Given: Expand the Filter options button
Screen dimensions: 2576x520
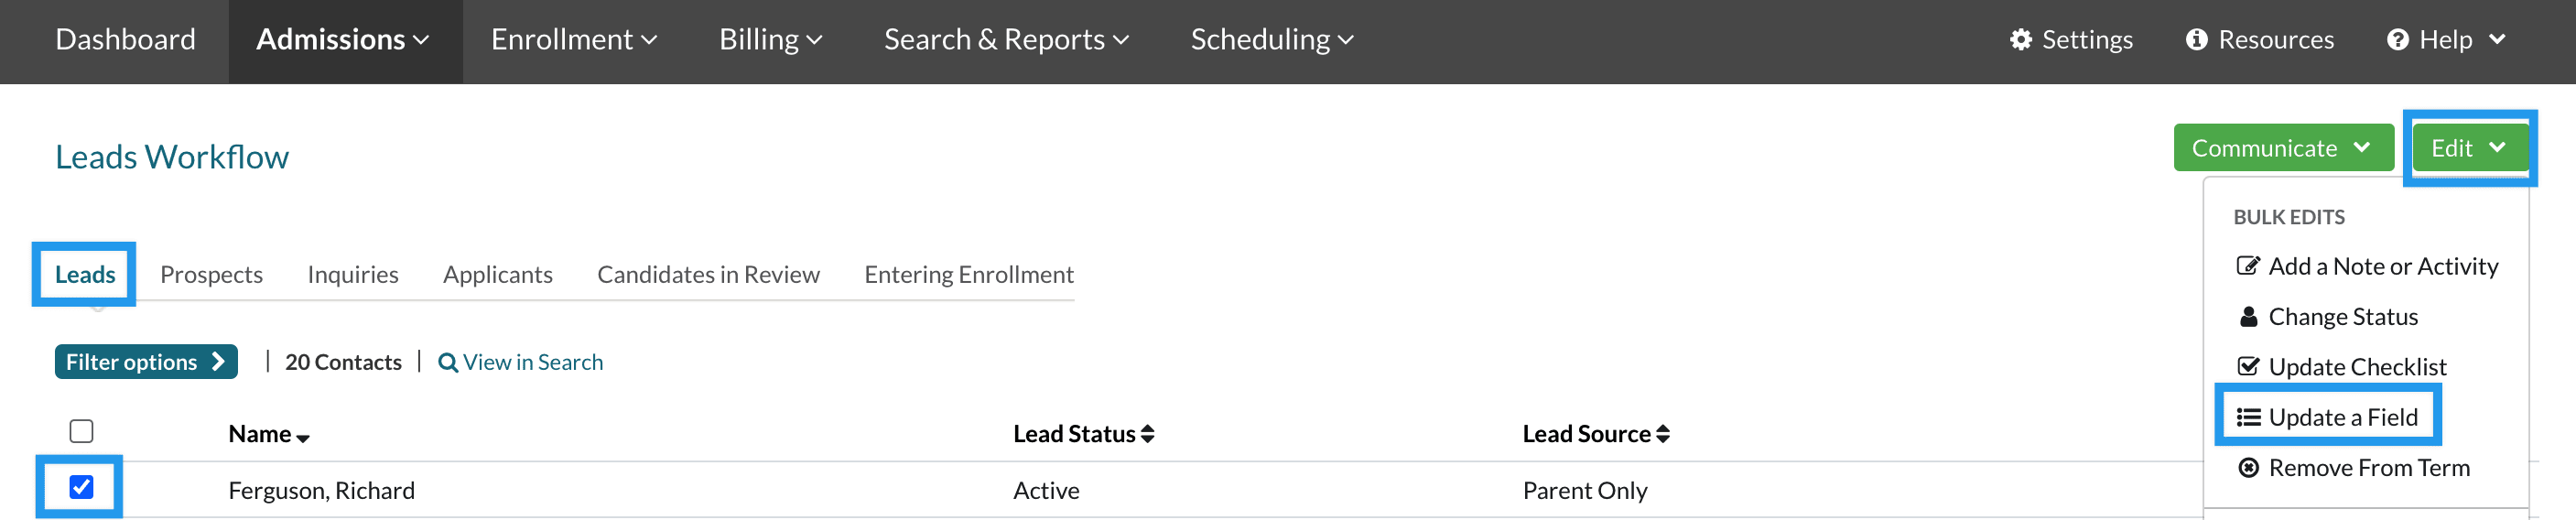Looking at the screenshot, I should [x=146, y=362].
